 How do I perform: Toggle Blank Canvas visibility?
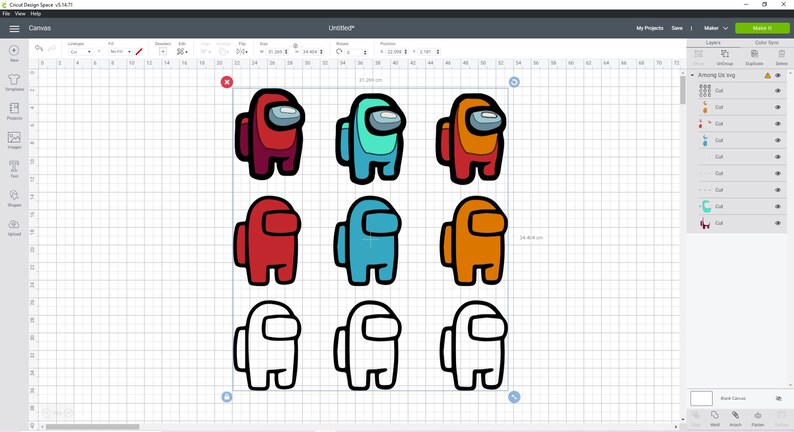[x=778, y=399]
